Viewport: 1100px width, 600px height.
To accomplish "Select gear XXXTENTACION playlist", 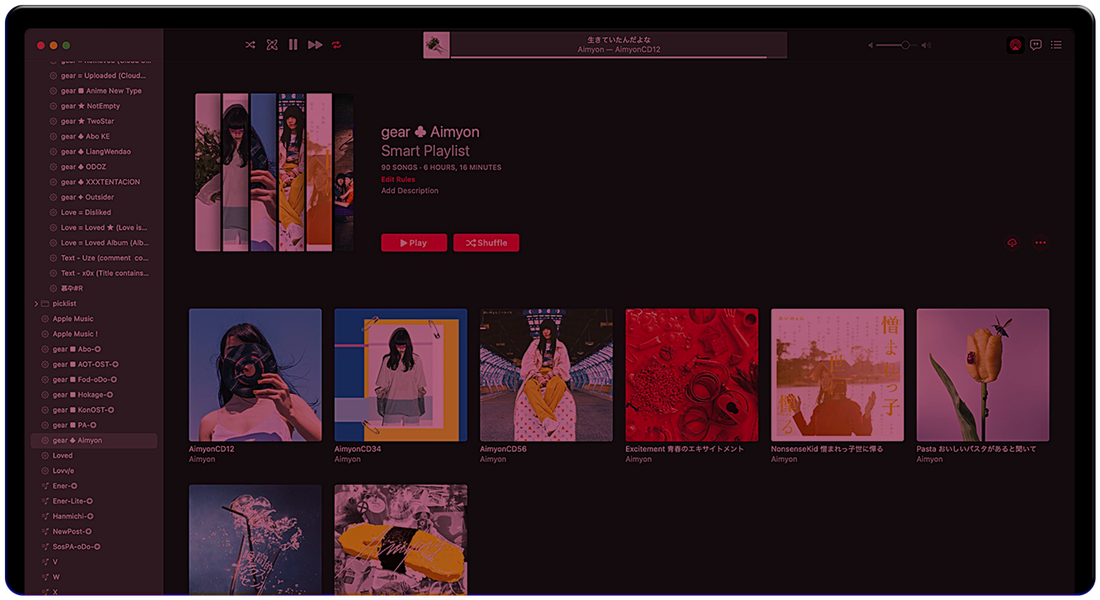I will pyautogui.click(x=94, y=182).
